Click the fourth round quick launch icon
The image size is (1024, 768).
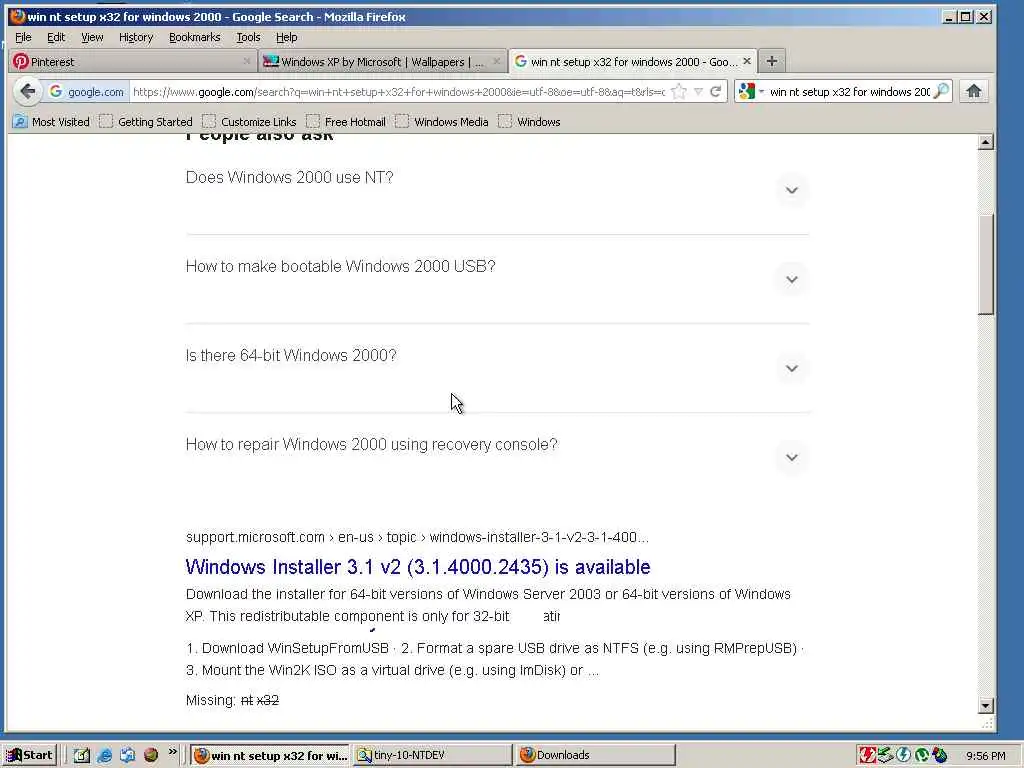[x=150, y=755]
